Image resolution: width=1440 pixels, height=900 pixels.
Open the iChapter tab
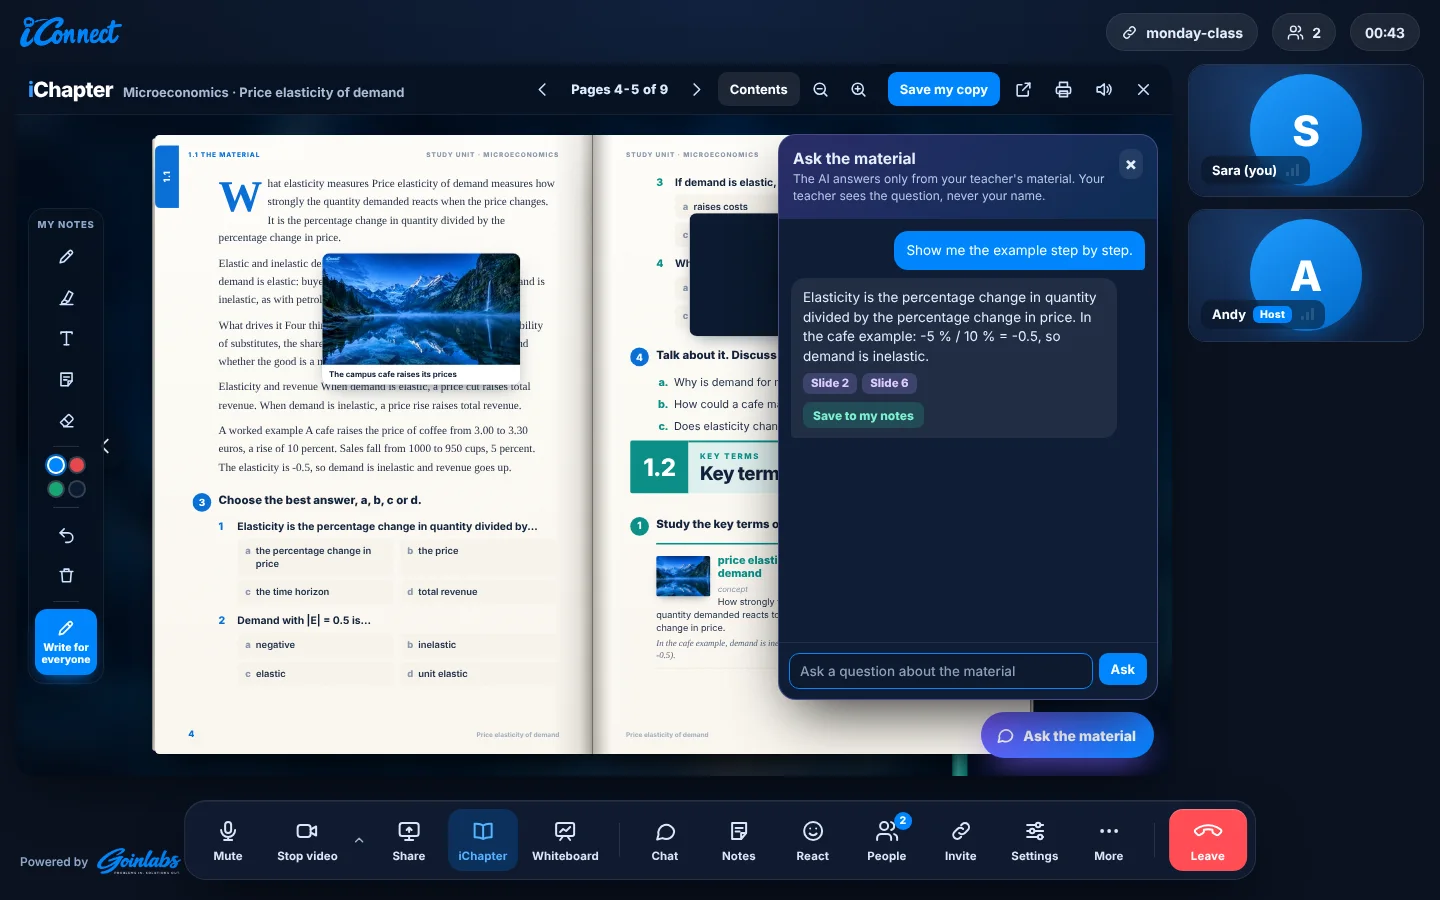483,841
